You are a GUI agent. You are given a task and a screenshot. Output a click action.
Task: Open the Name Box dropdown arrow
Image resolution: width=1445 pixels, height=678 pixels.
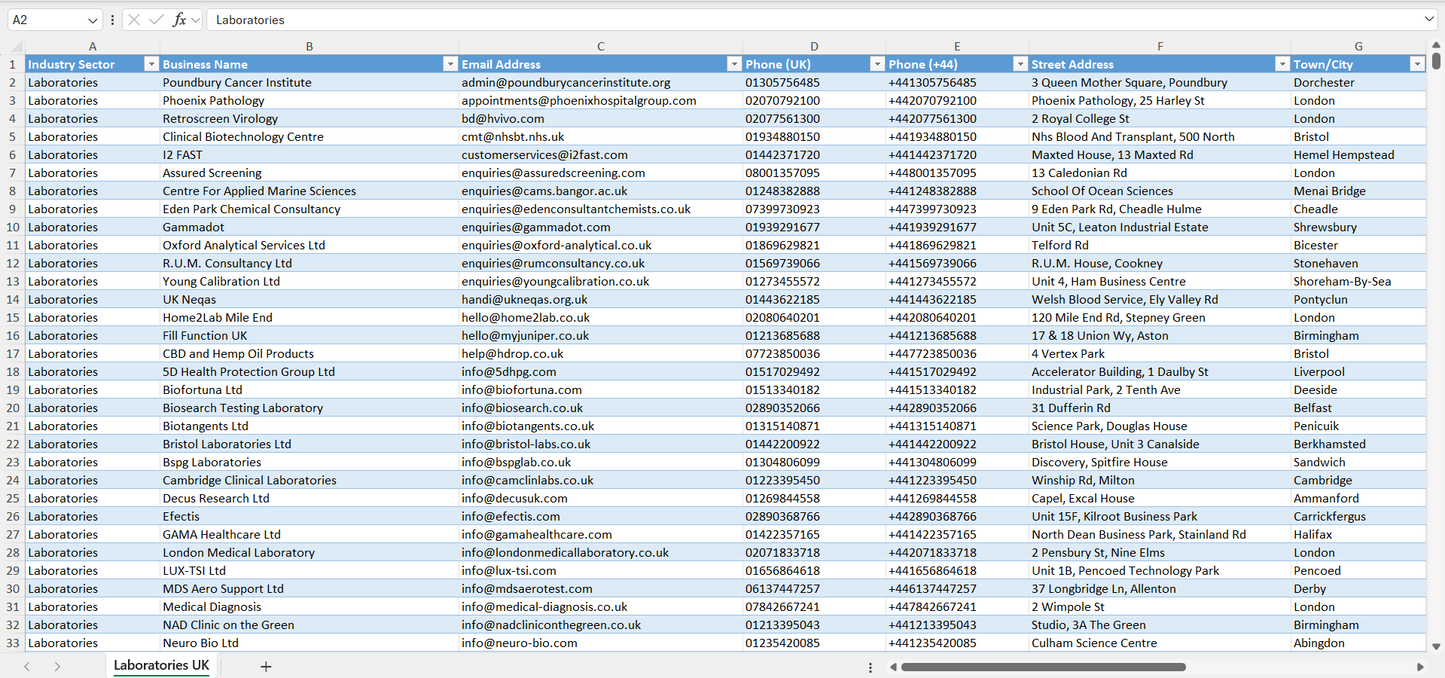click(93, 20)
